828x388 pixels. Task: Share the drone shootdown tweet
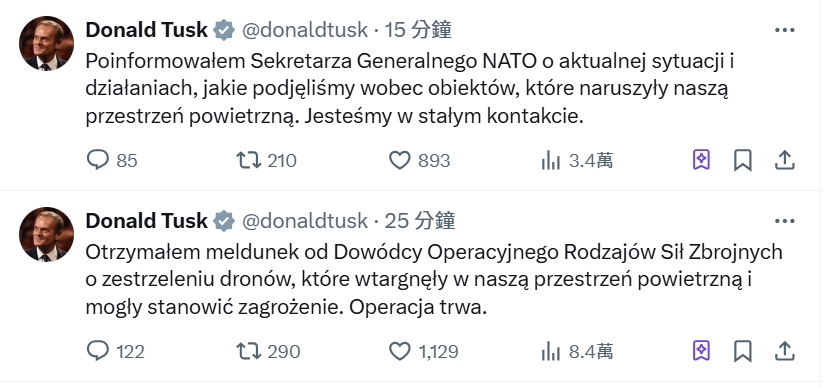point(785,351)
